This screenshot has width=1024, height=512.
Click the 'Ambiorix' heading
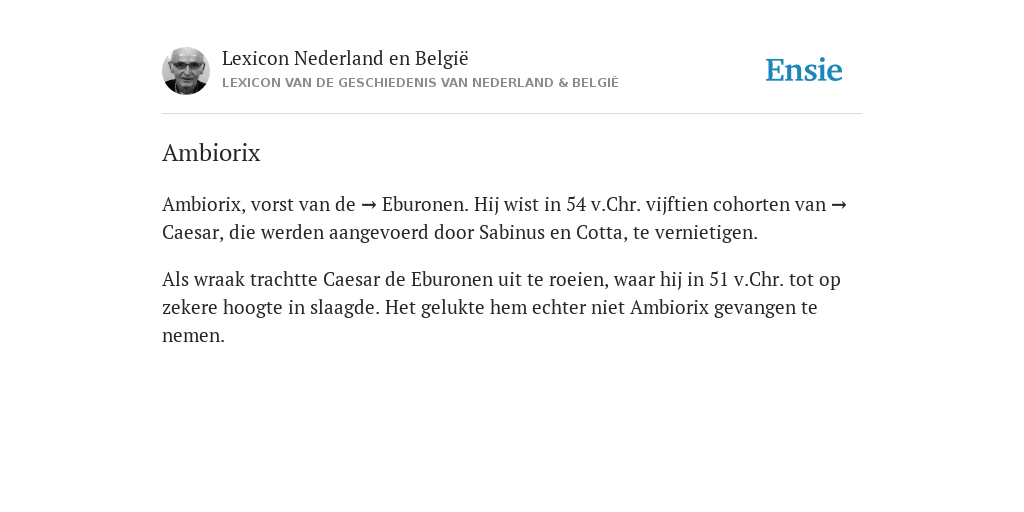pyautogui.click(x=211, y=153)
